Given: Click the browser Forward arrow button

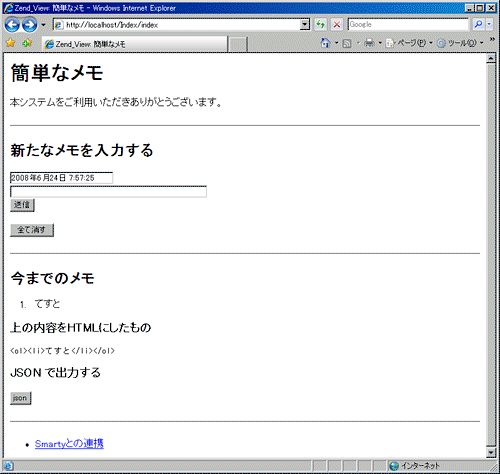Looking at the screenshot, I should 30,25.
